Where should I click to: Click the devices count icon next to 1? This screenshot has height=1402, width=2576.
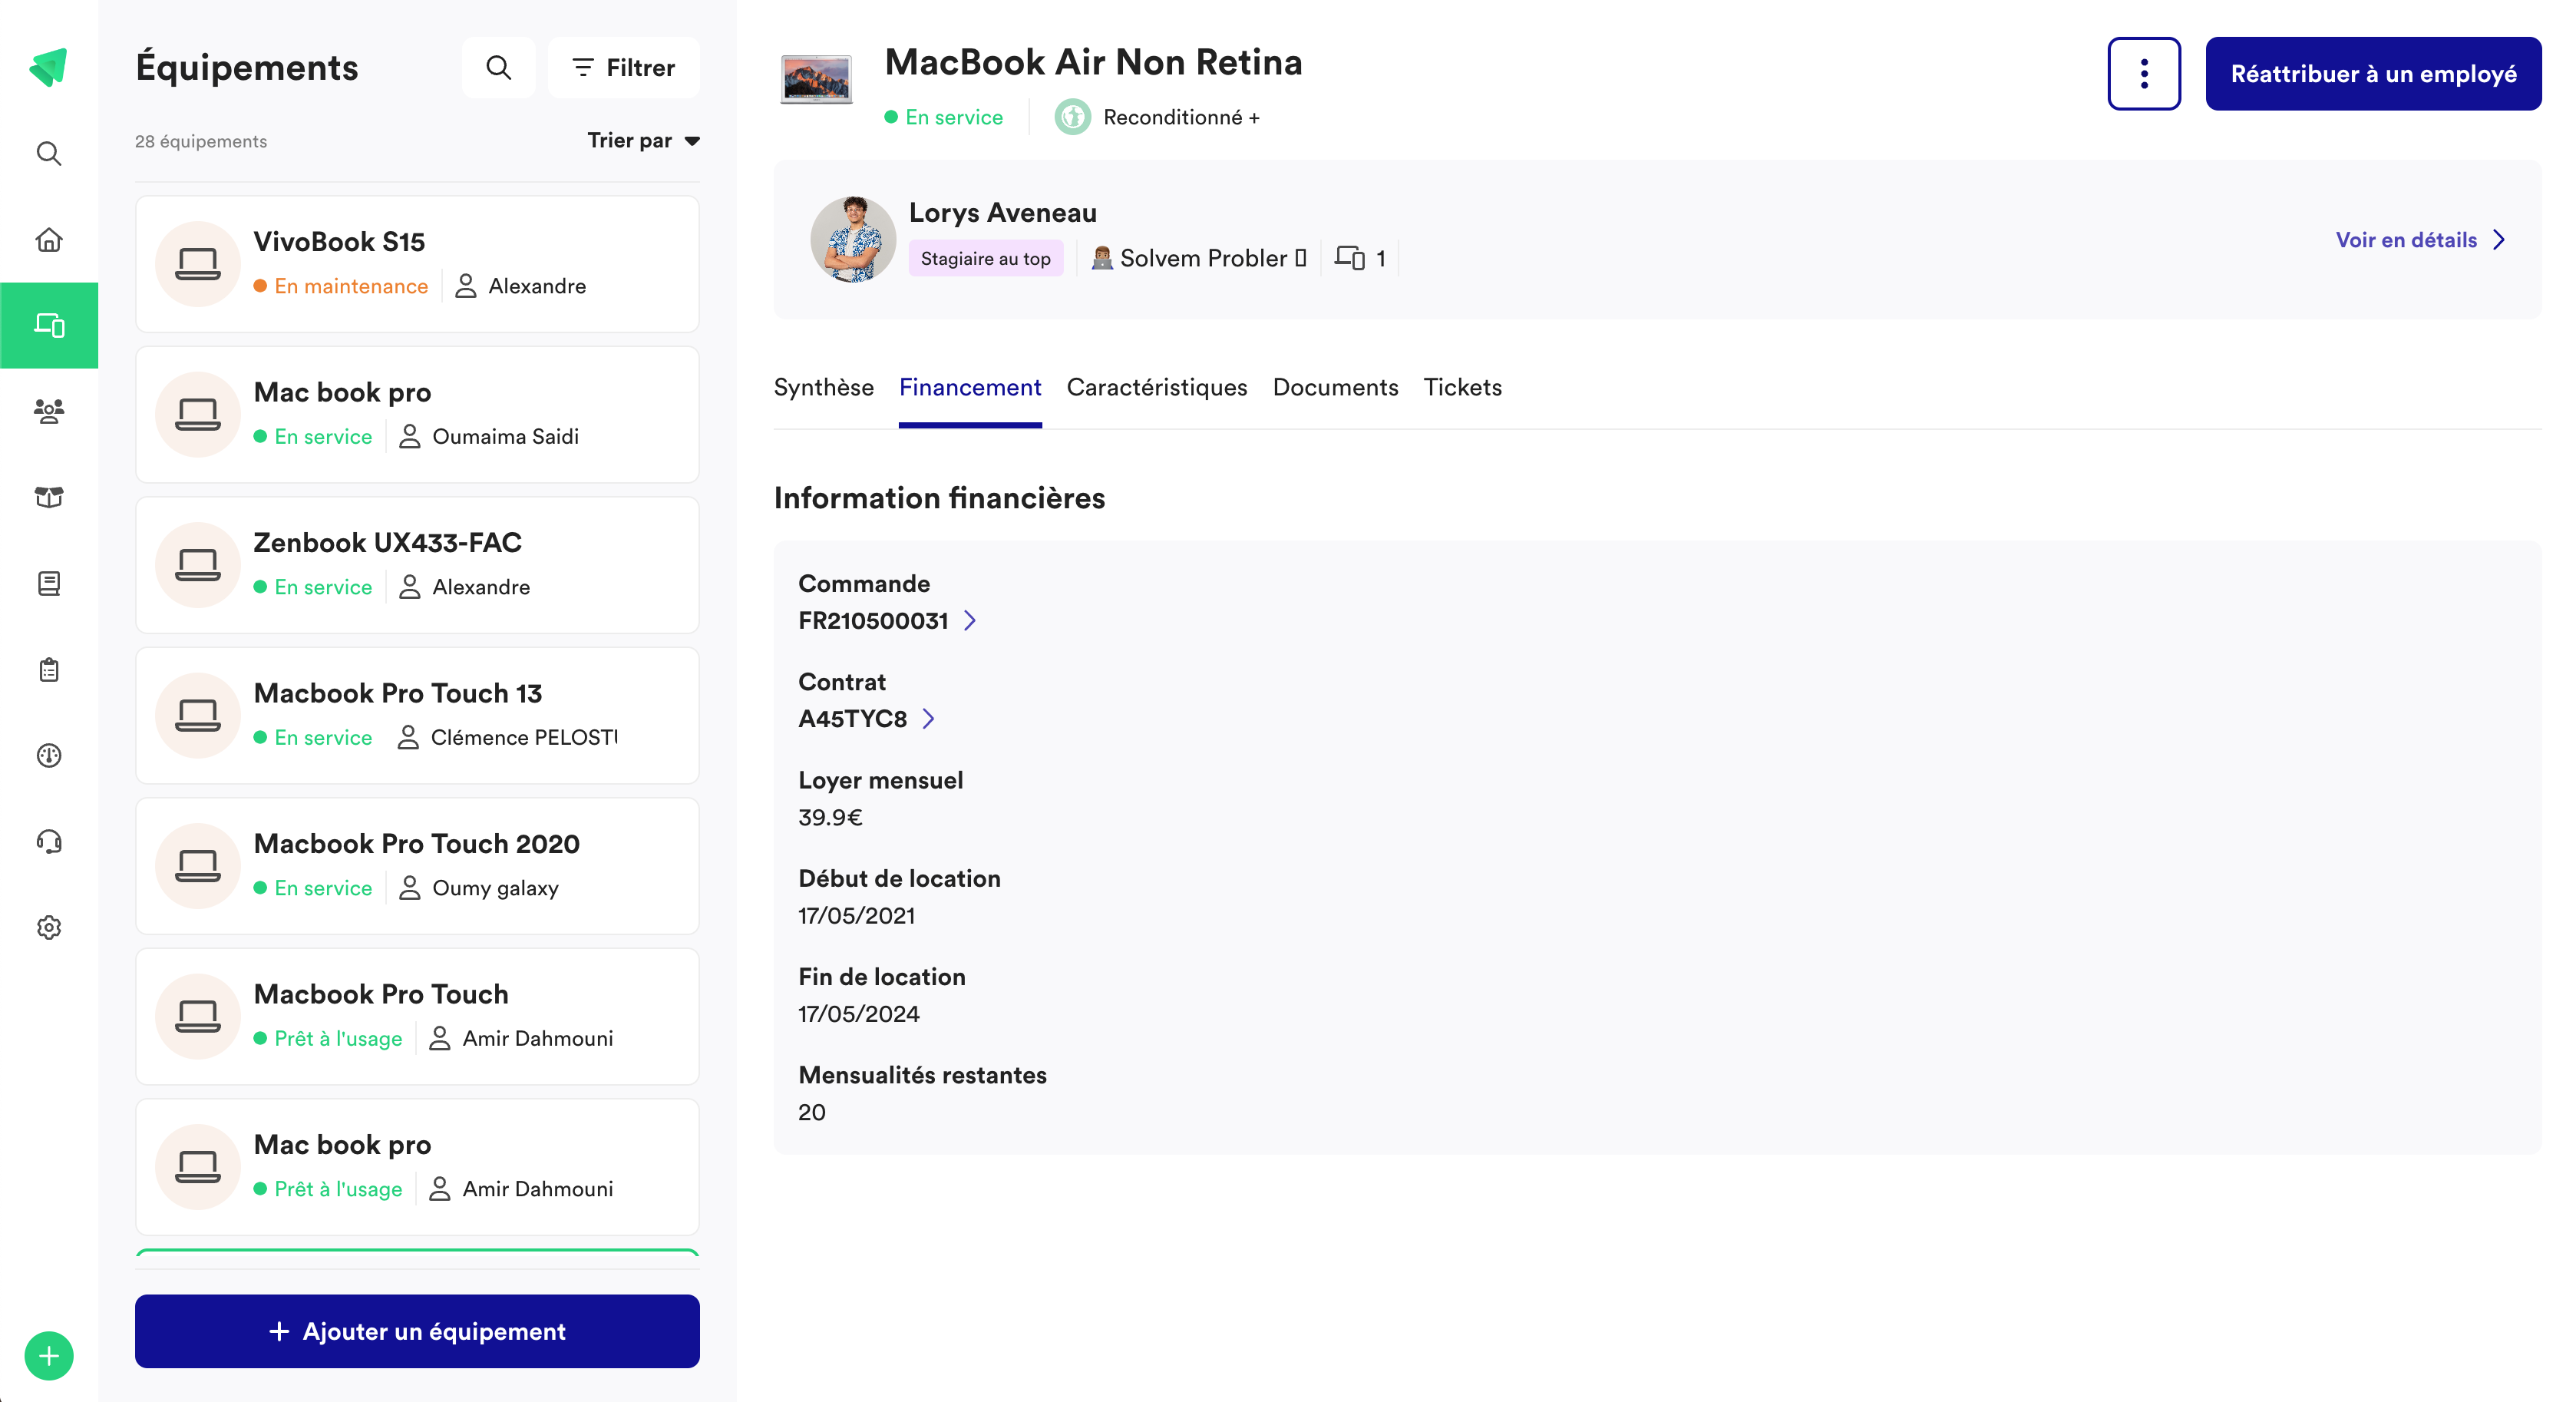1349,258
